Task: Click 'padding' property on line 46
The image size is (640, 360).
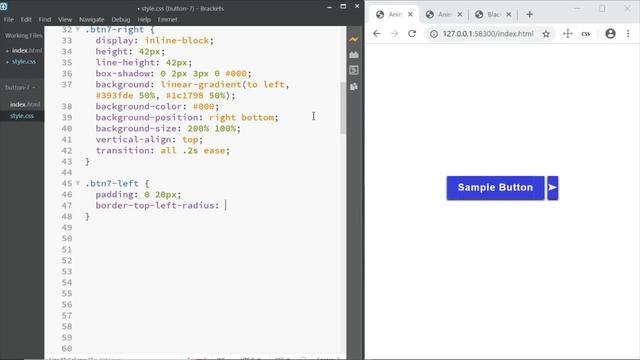Action: point(114,194)
